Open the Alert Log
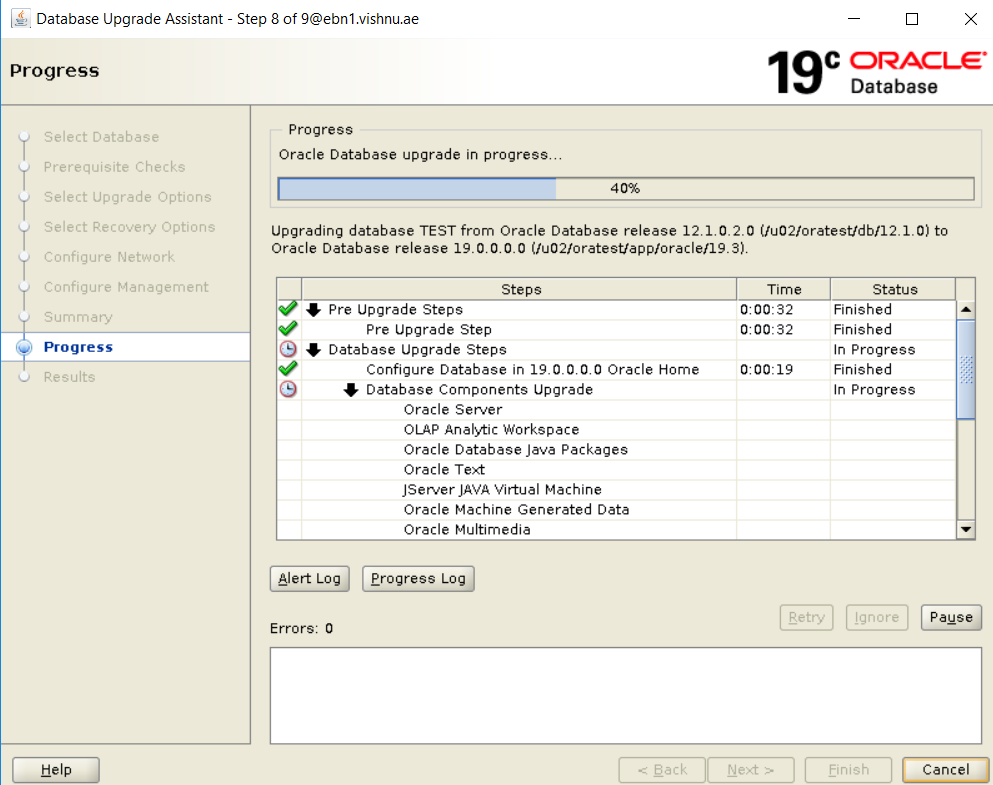 [310, 579]
